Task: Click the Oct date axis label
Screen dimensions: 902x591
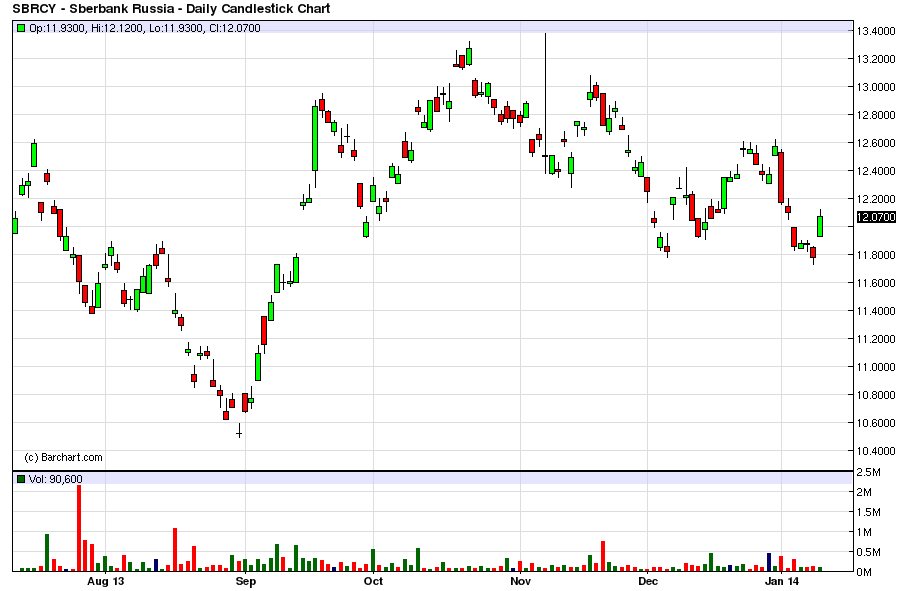Action: [x=373, y=581]
